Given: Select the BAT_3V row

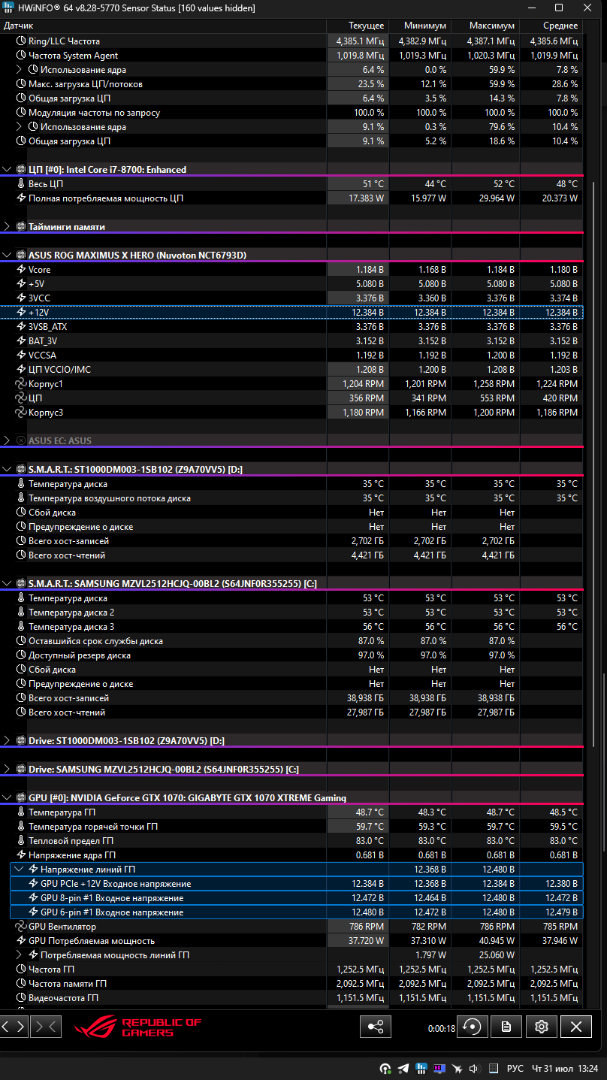Looking at the screenshot, I should tap(291, 341).
